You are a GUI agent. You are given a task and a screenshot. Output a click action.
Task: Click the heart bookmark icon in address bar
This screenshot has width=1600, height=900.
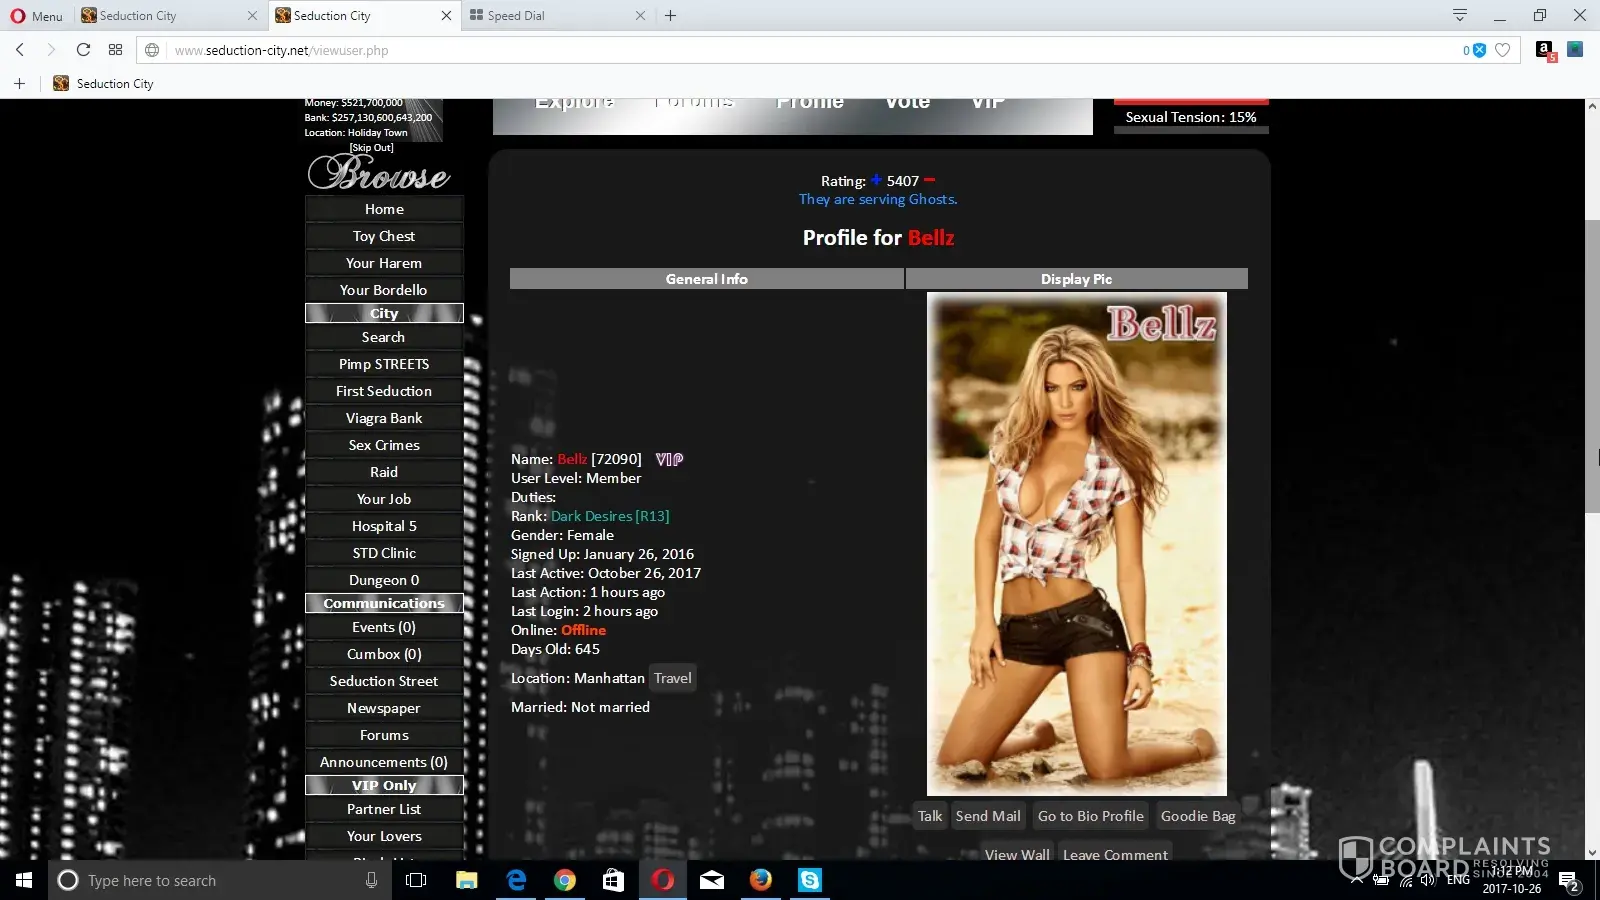click(x=1502, y=50)
